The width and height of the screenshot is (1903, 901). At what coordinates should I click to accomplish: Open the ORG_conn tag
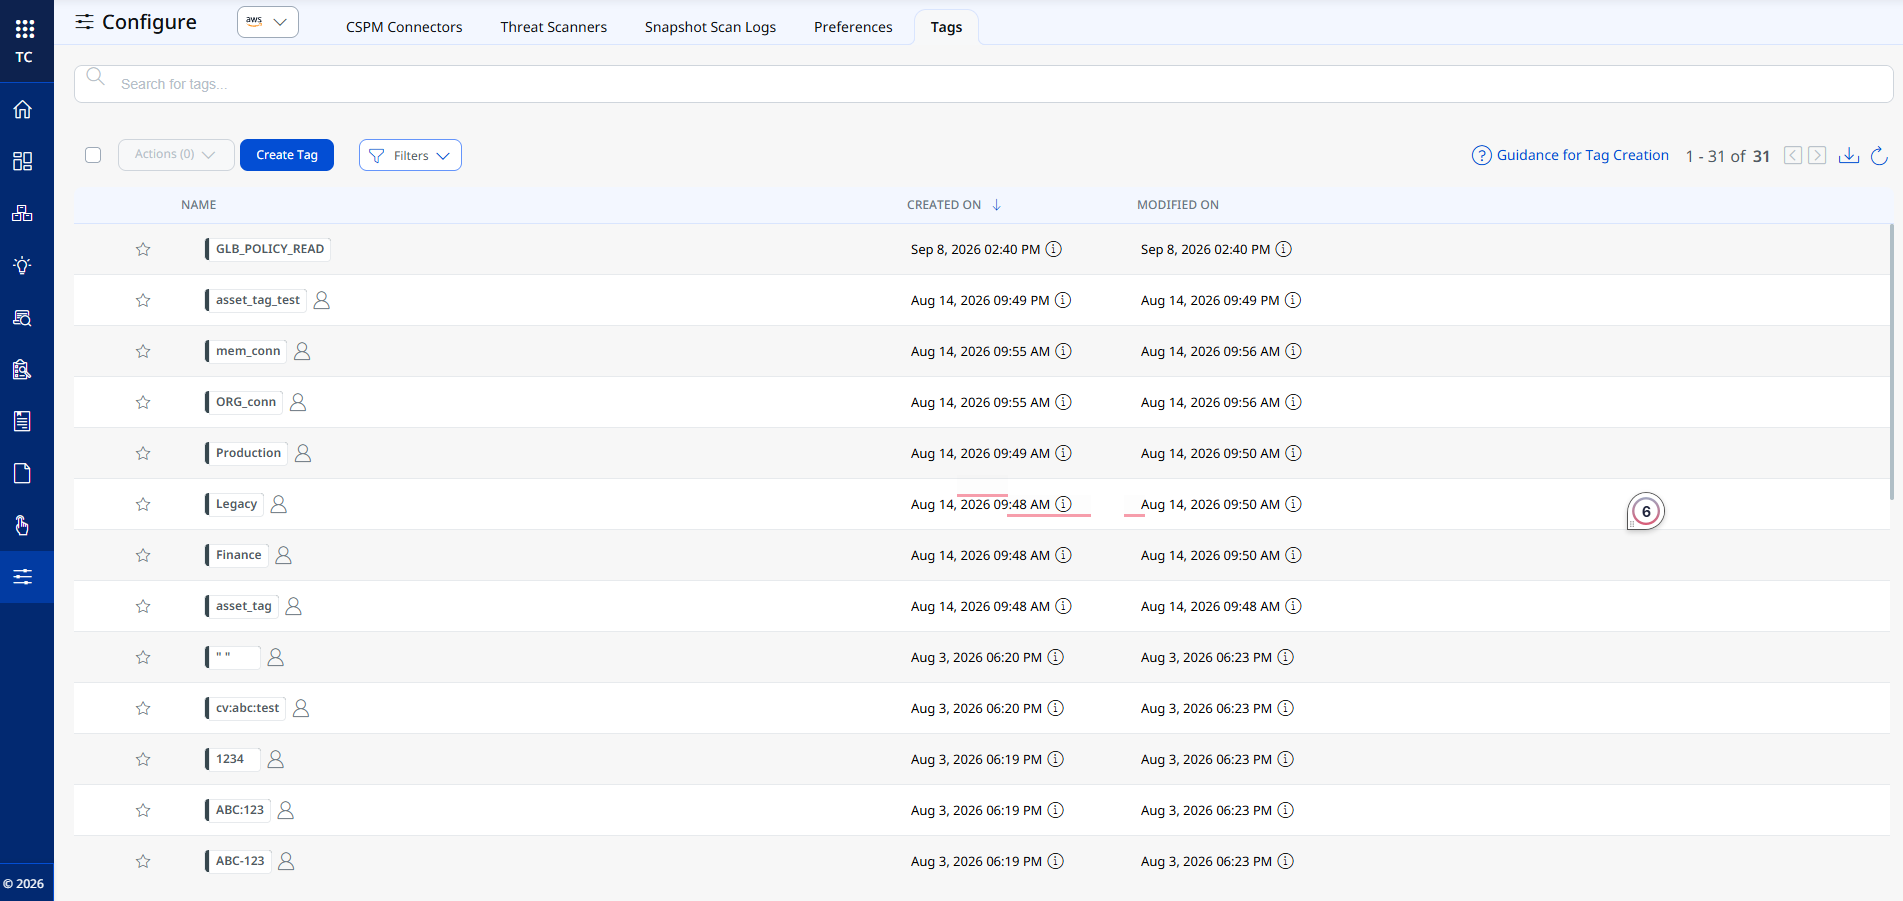pyautogui.click(x=246, y=402)
